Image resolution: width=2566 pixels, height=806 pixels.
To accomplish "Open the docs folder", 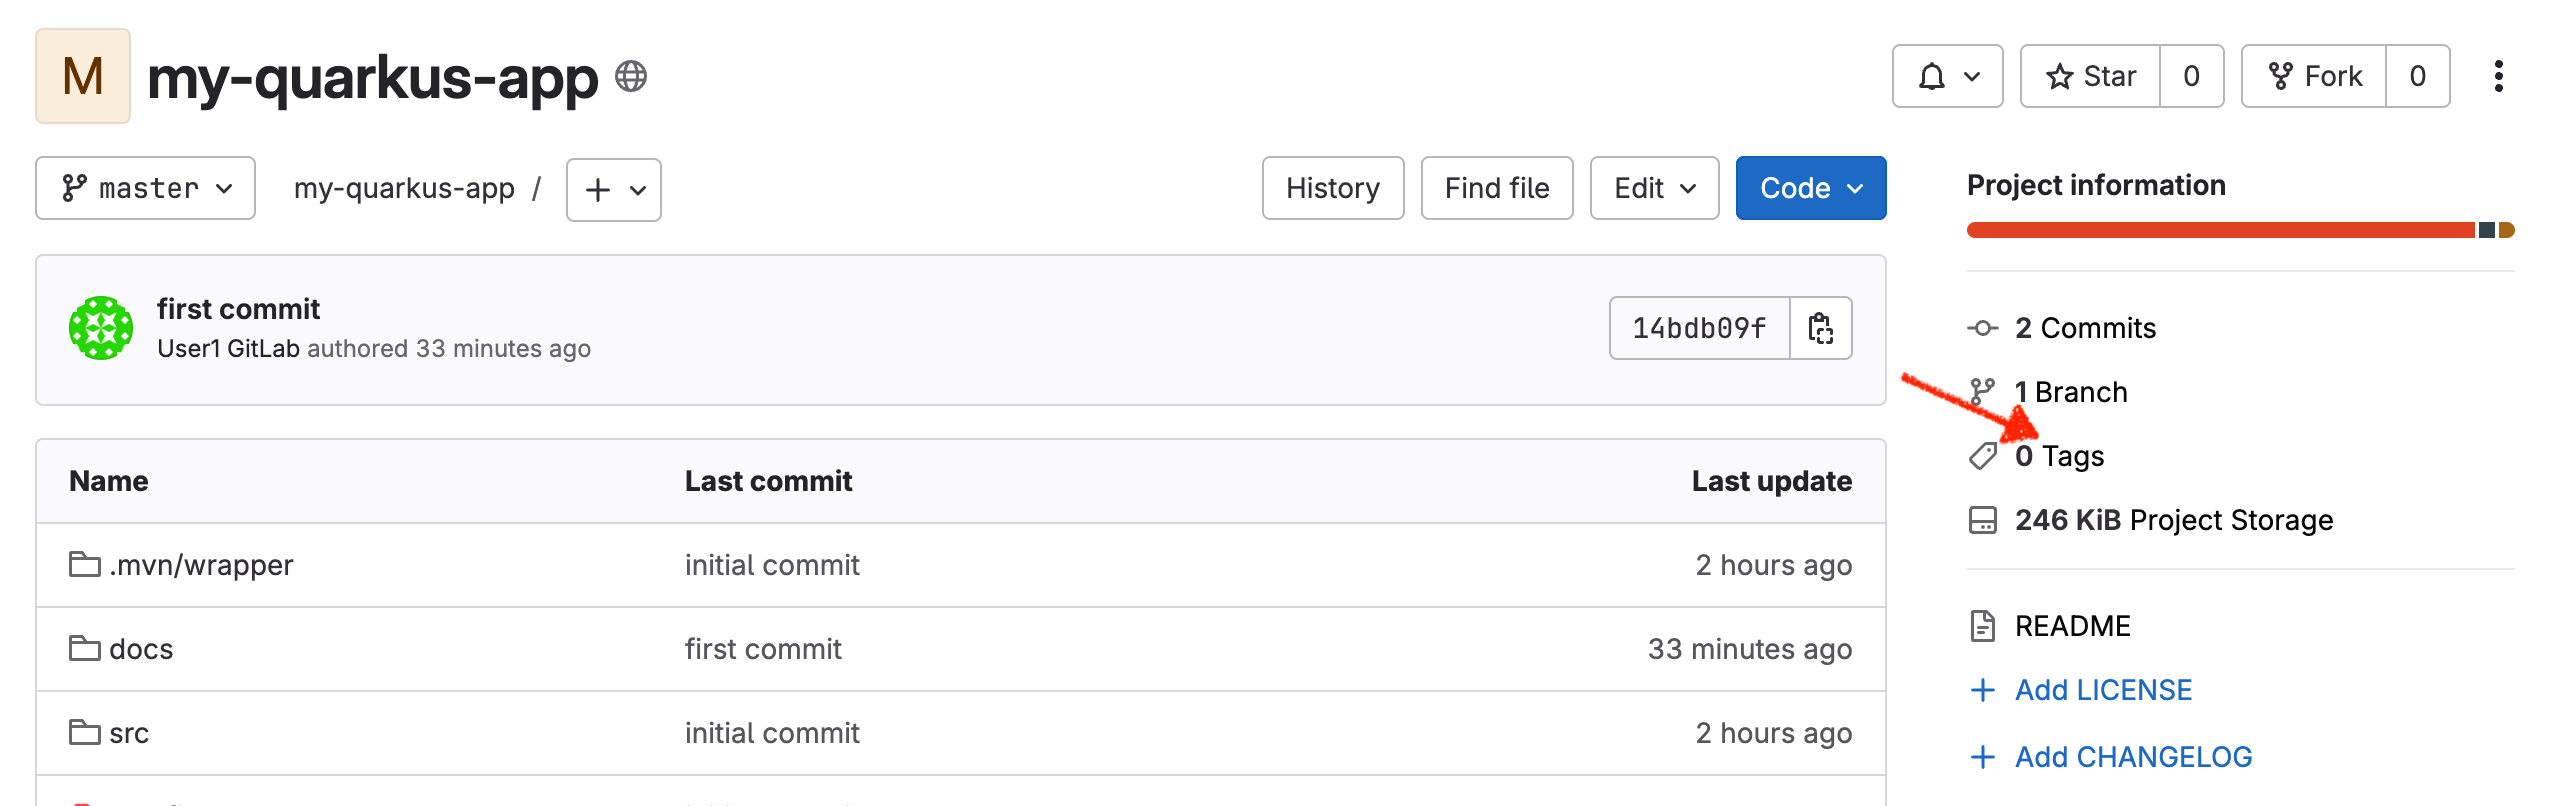I will [141, 649].
